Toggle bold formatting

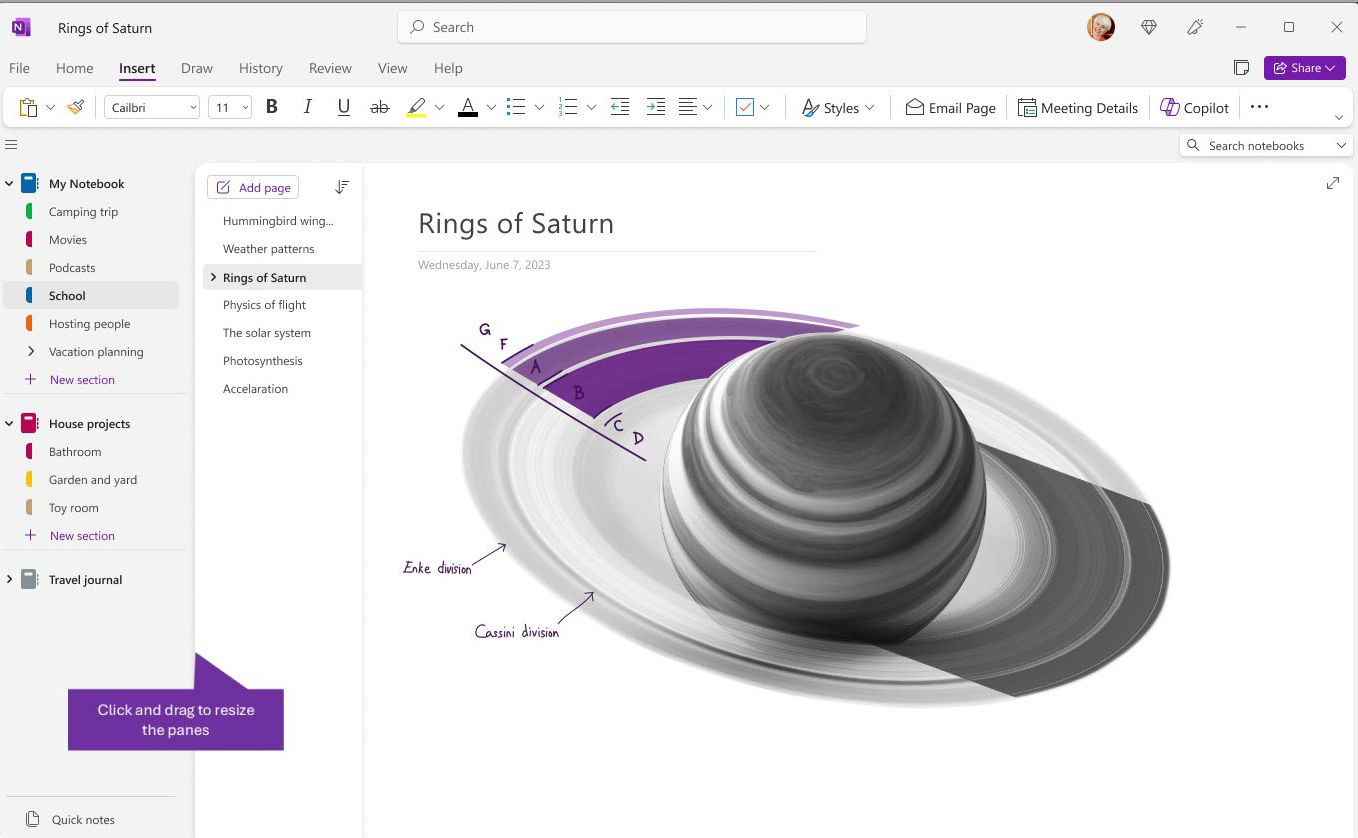pyautogui.click(x=271, y=107)
